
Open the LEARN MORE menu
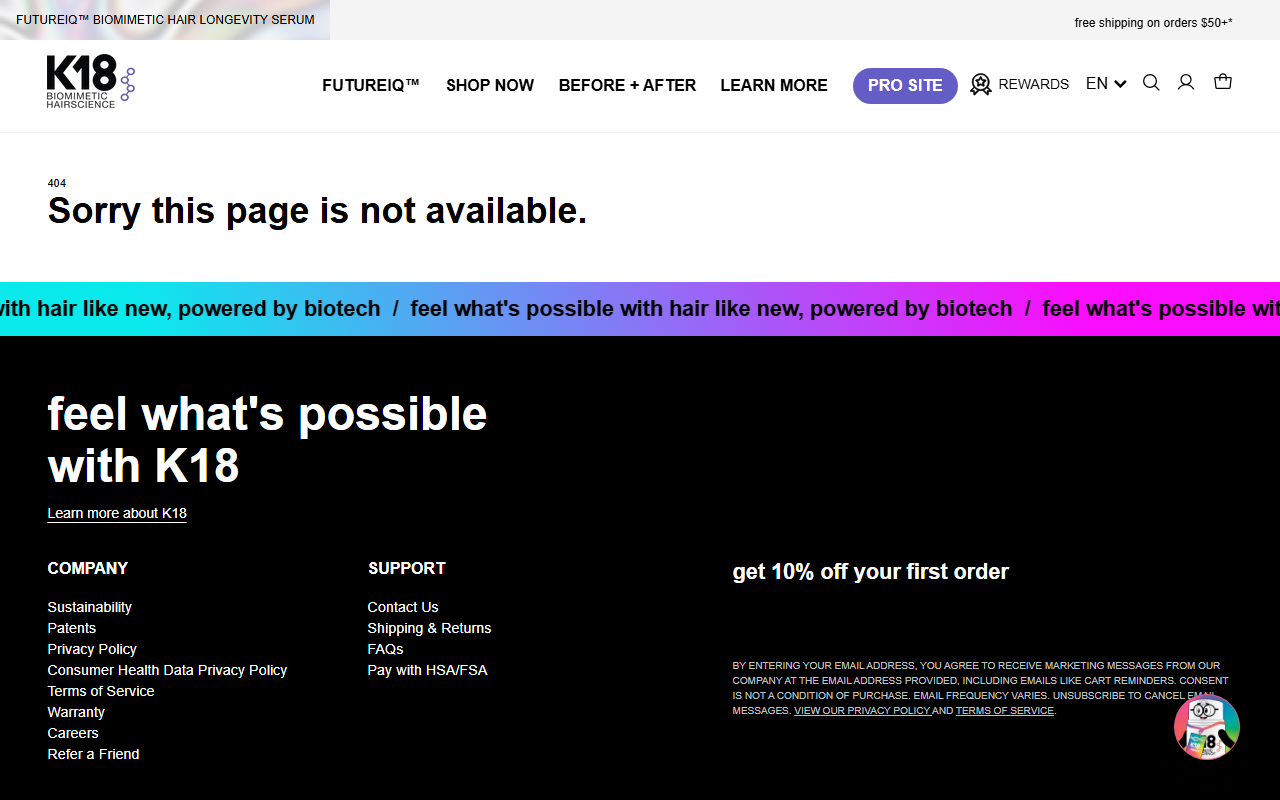(774, 85)
